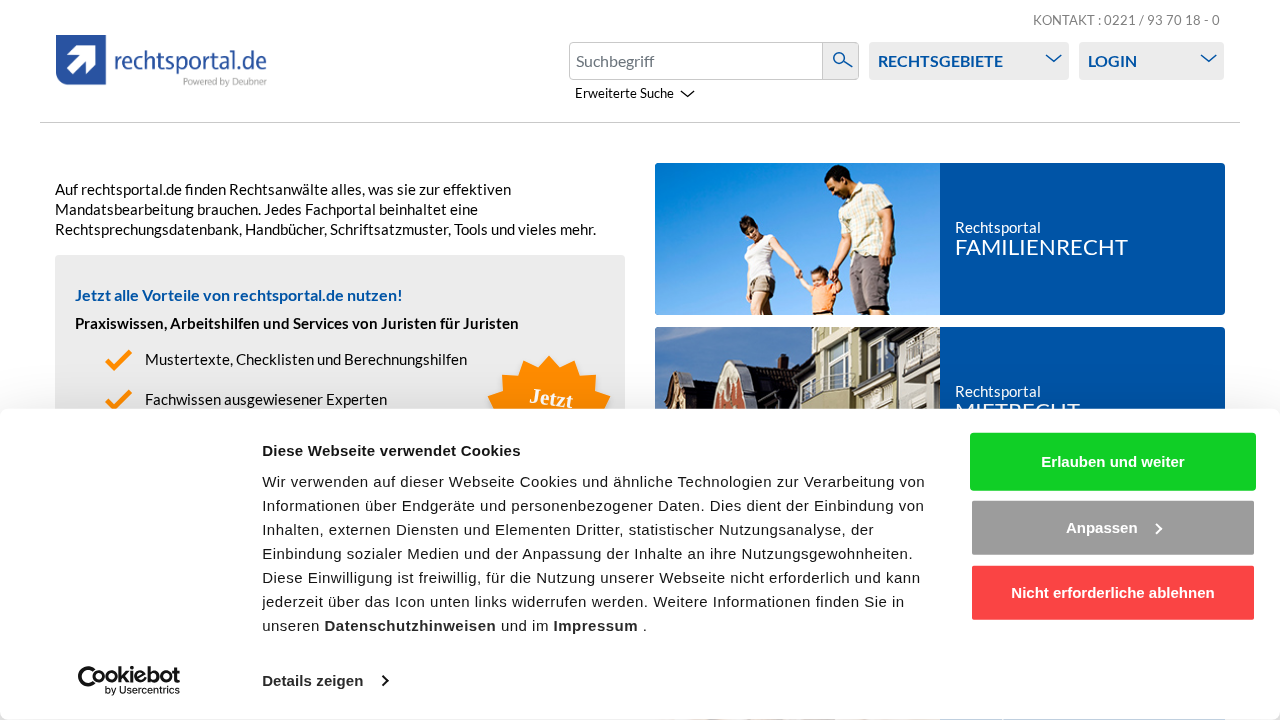Open the Mietrecht portal house image
Screen dimensions: 1280x720
pos(797,368)
